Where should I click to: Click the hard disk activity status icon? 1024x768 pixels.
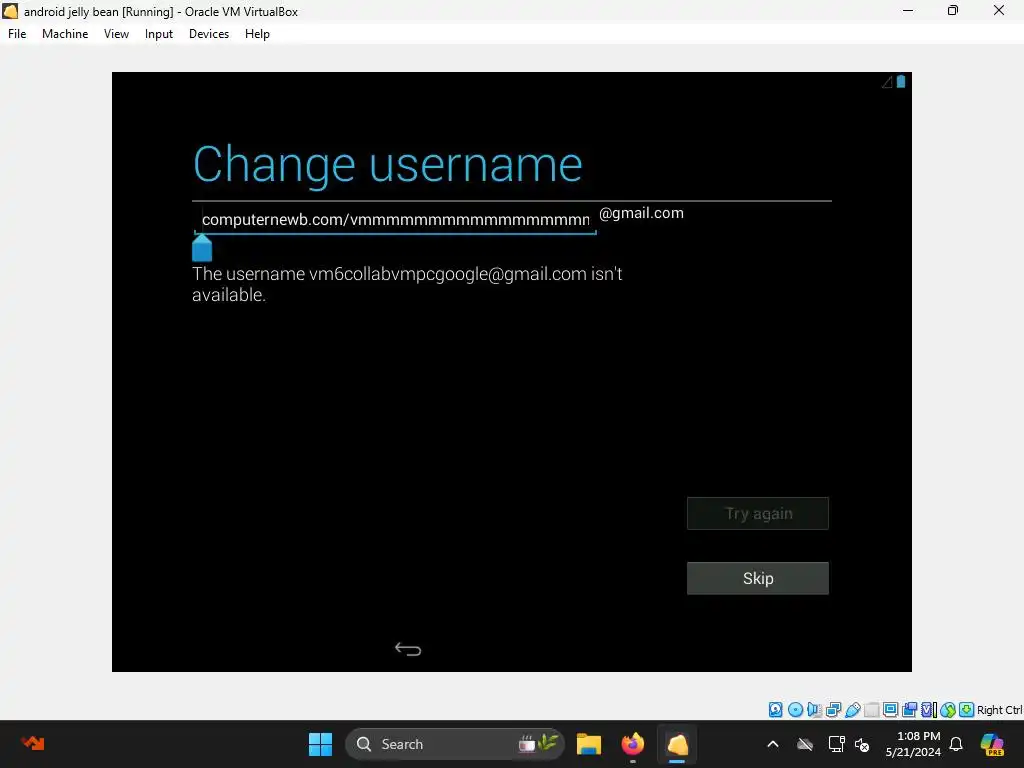click(x=776, y=710)
